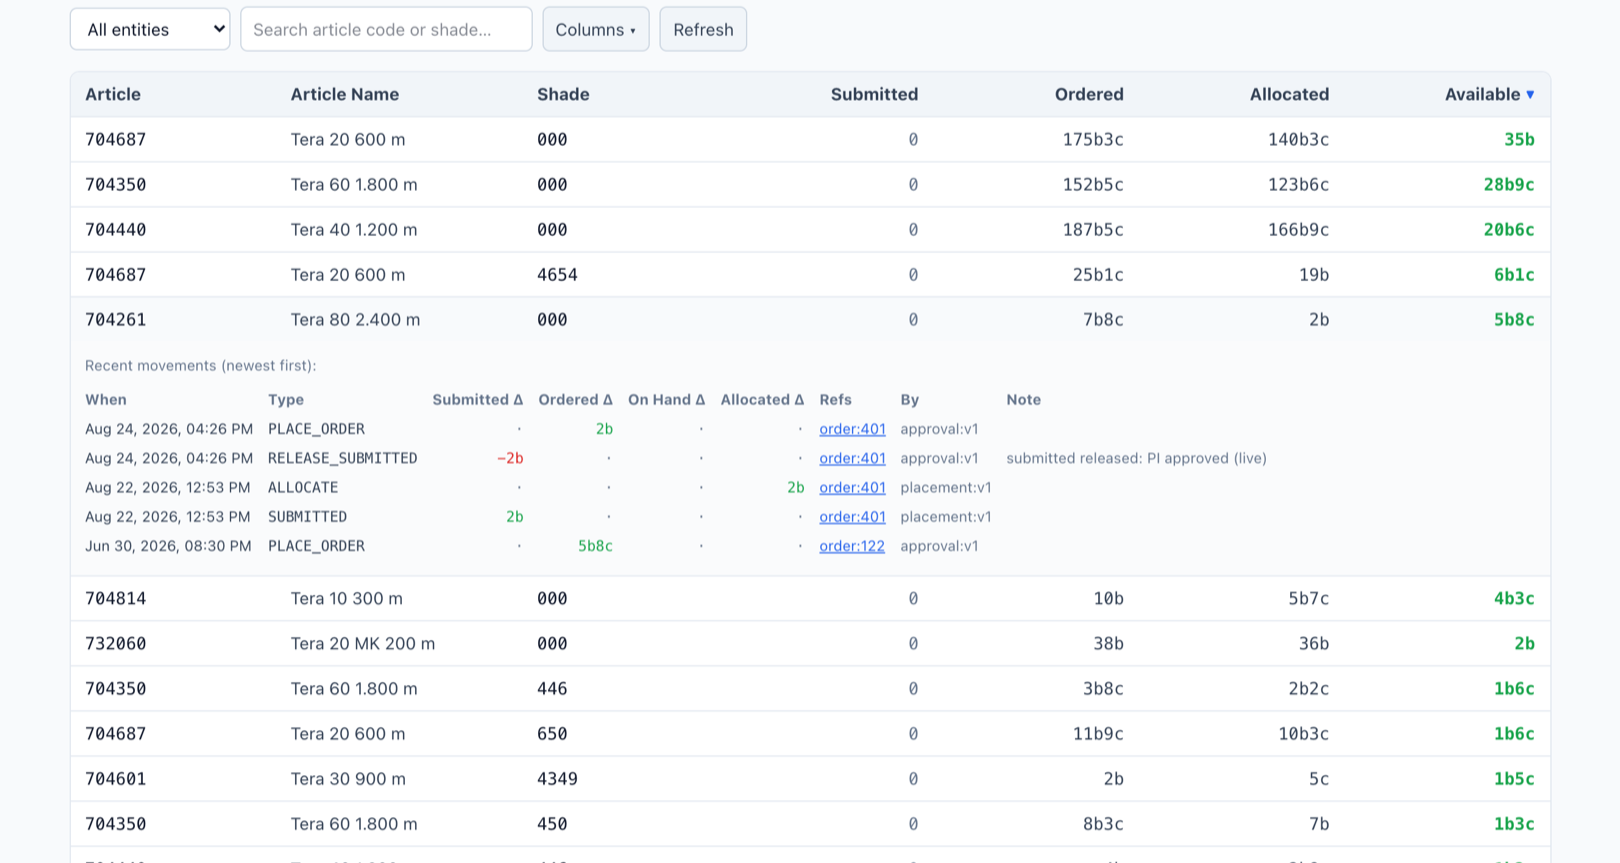This screenshot has height=863, width=1620.
Task: Click article code 732060
Action: (115, 643)
